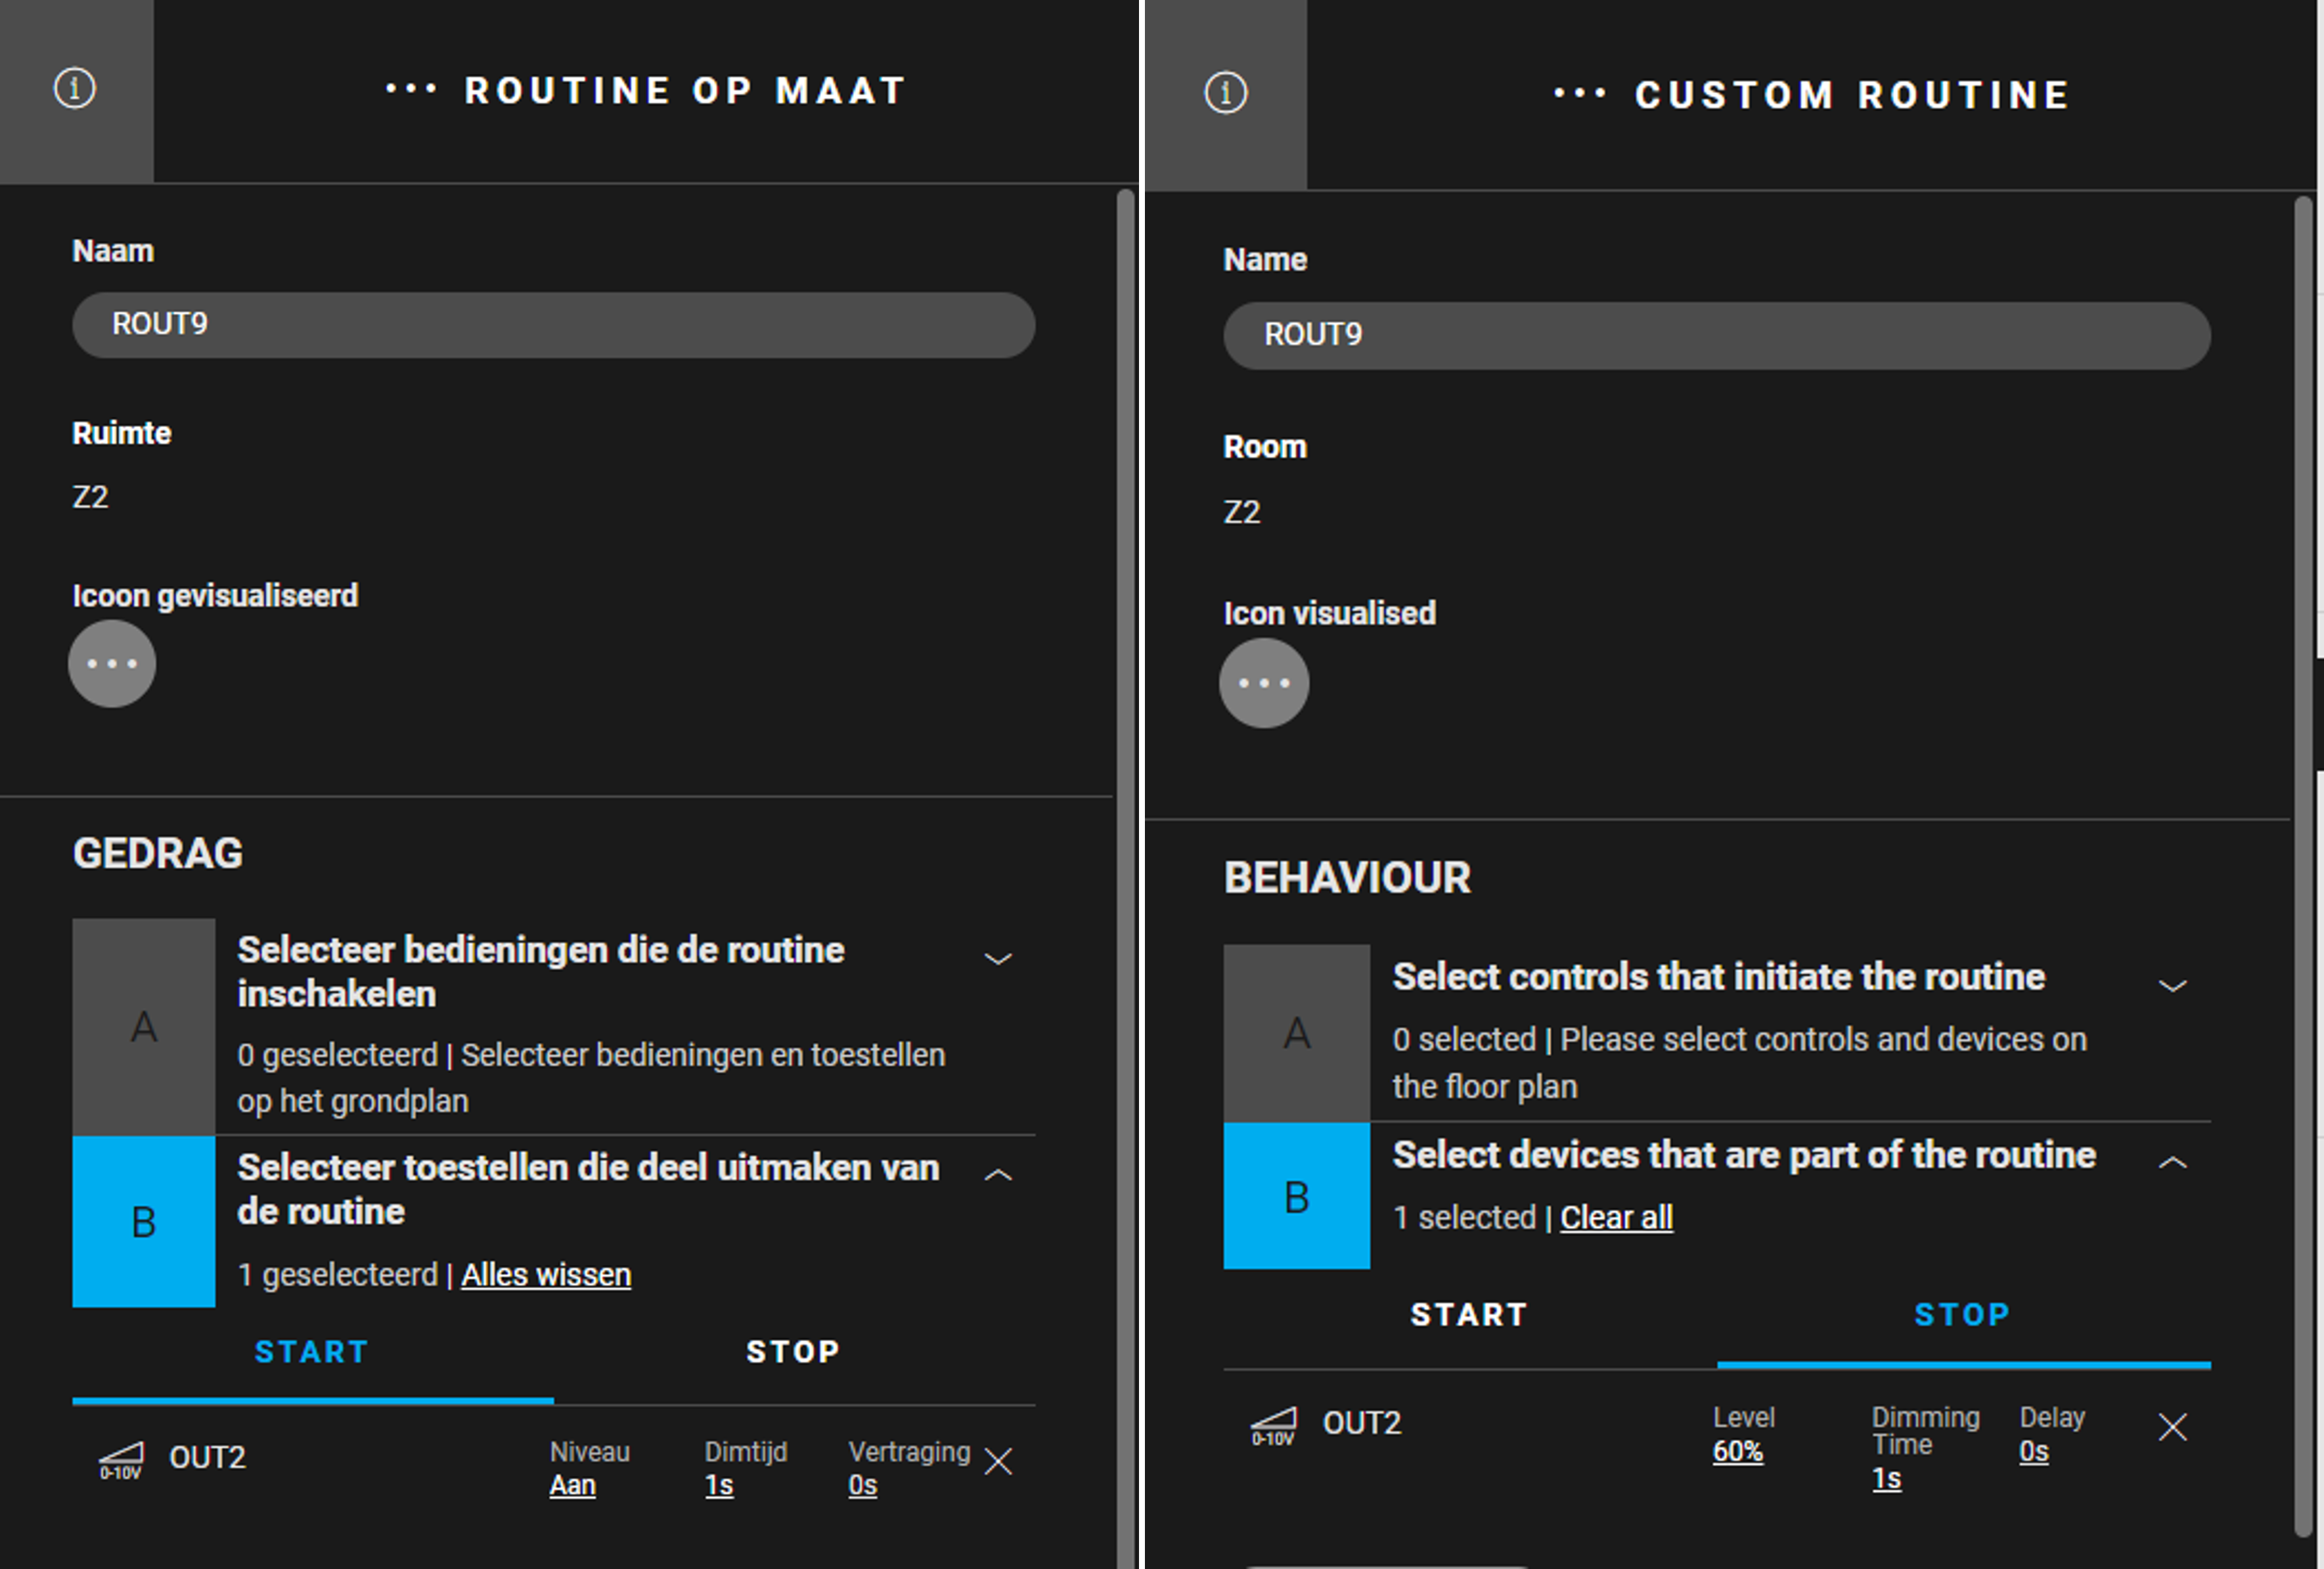Click Naam input field with ROUT9

(x=553, y=325)
